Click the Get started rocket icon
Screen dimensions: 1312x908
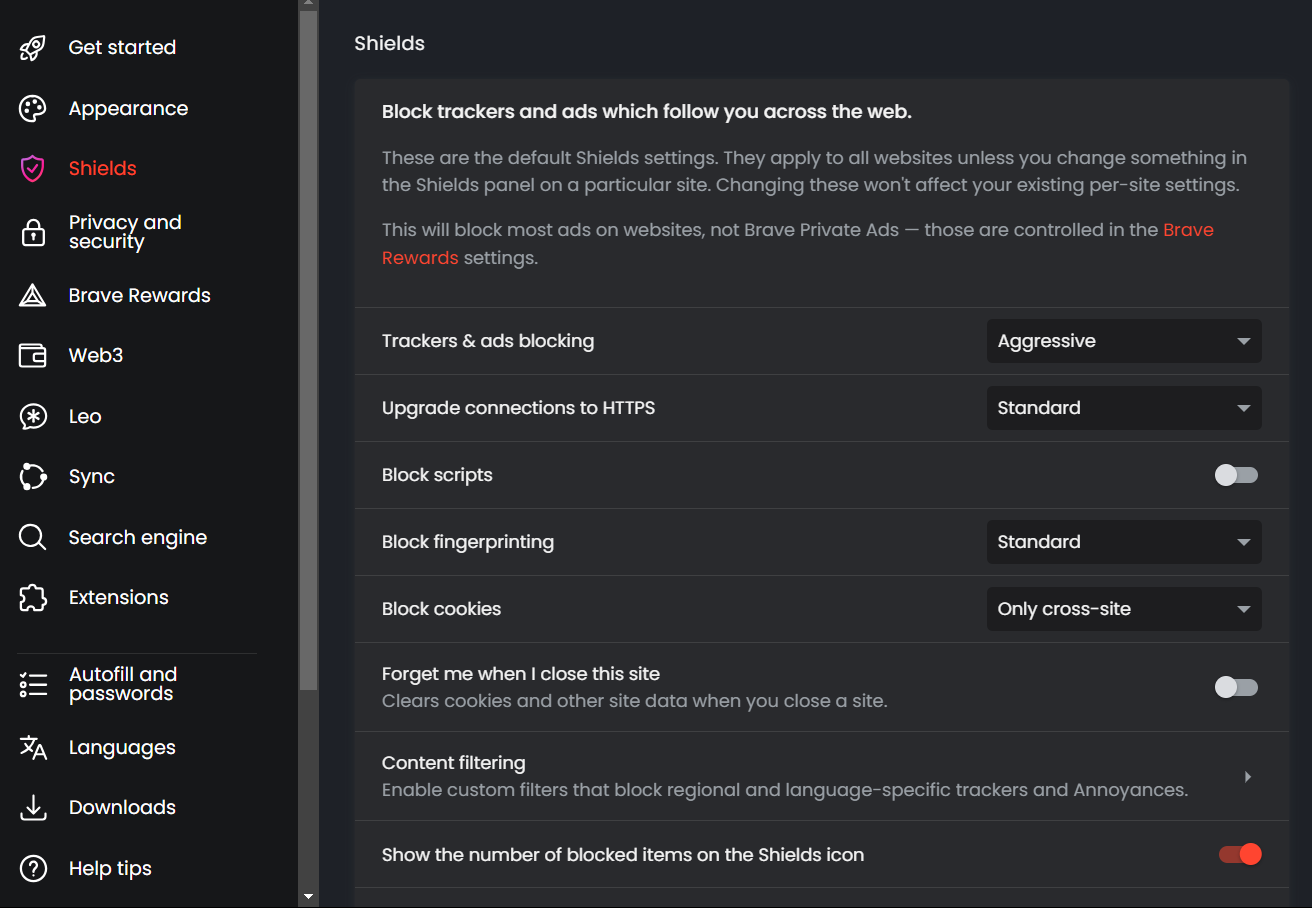point(33,48)
